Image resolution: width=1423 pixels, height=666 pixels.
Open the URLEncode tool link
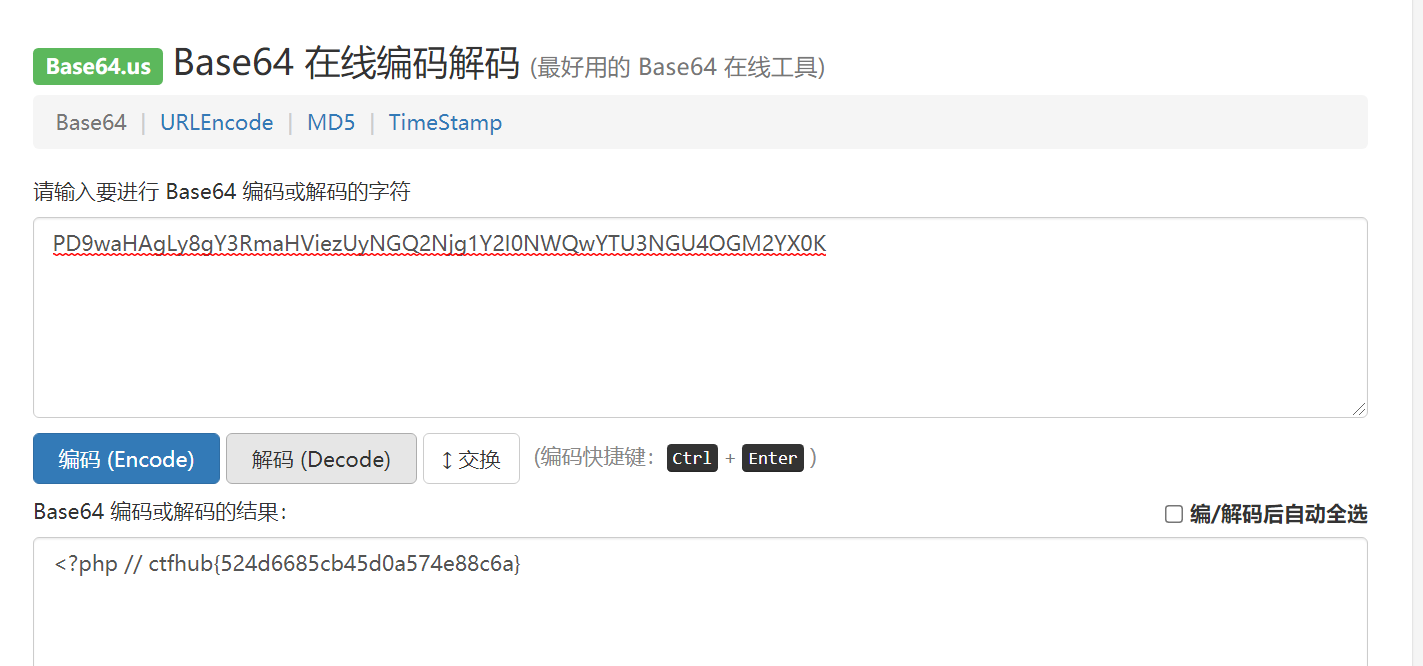217,122
